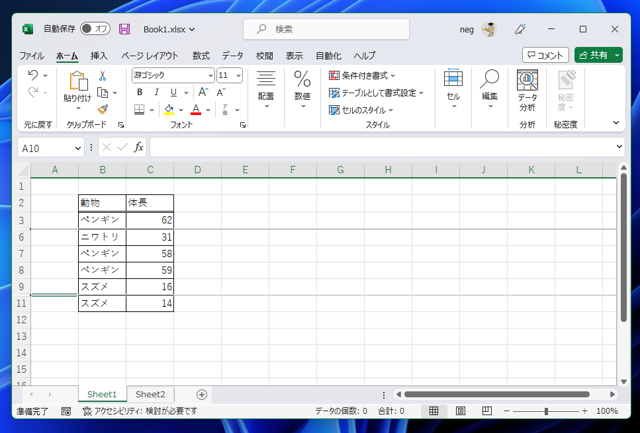Toggle Italic formatting

pyautogui.click(x=156, y=92)
